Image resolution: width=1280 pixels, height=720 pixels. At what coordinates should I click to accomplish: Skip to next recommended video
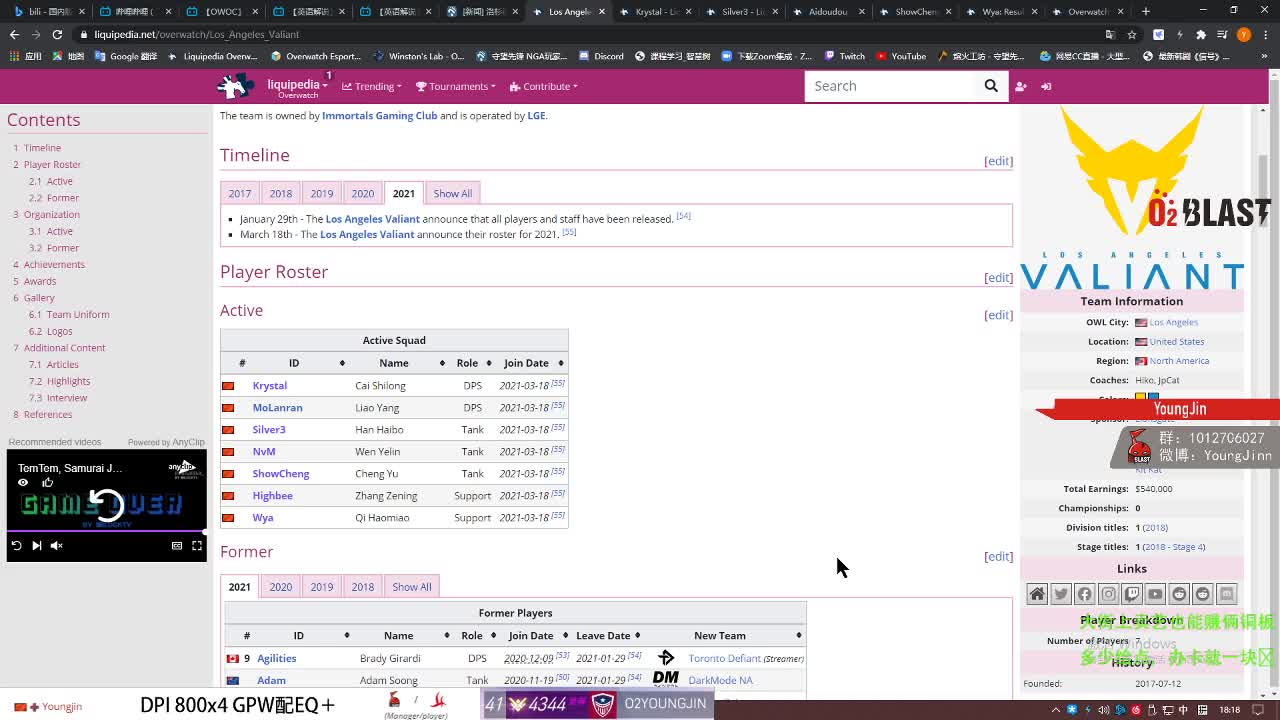[x=36, y=545]
